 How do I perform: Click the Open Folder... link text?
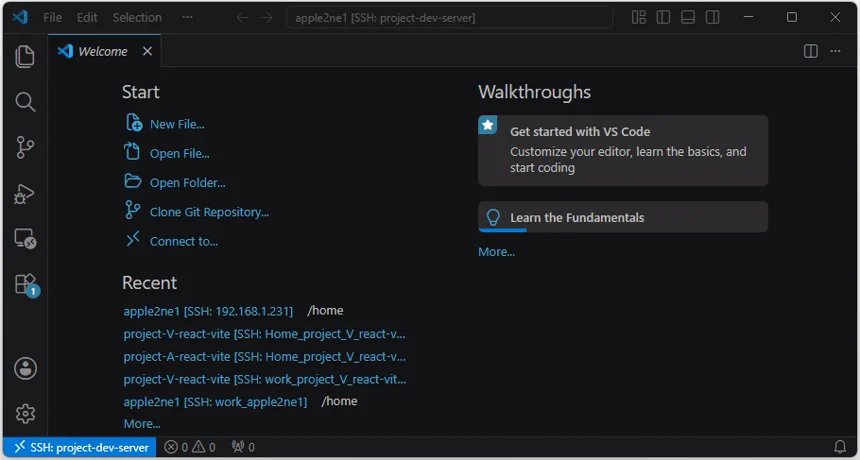coord(188,183)
